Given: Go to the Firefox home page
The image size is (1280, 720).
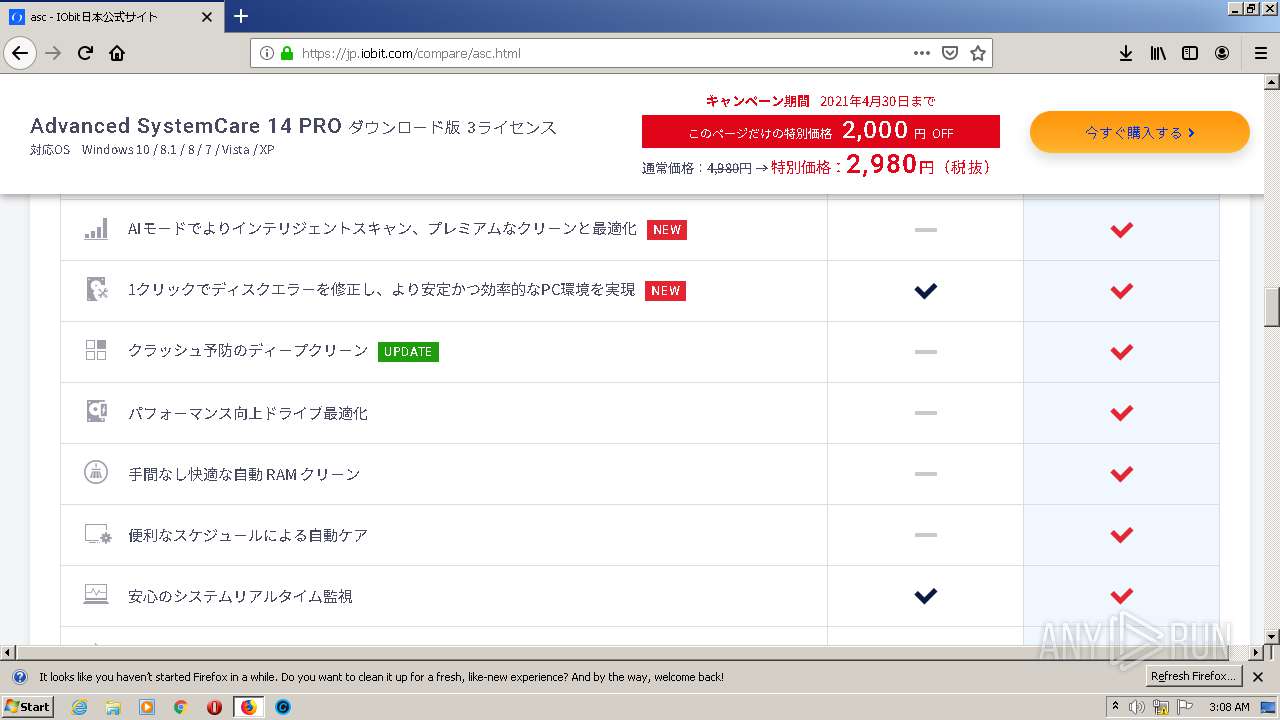Looking at the screenshot, I should 117,53.
